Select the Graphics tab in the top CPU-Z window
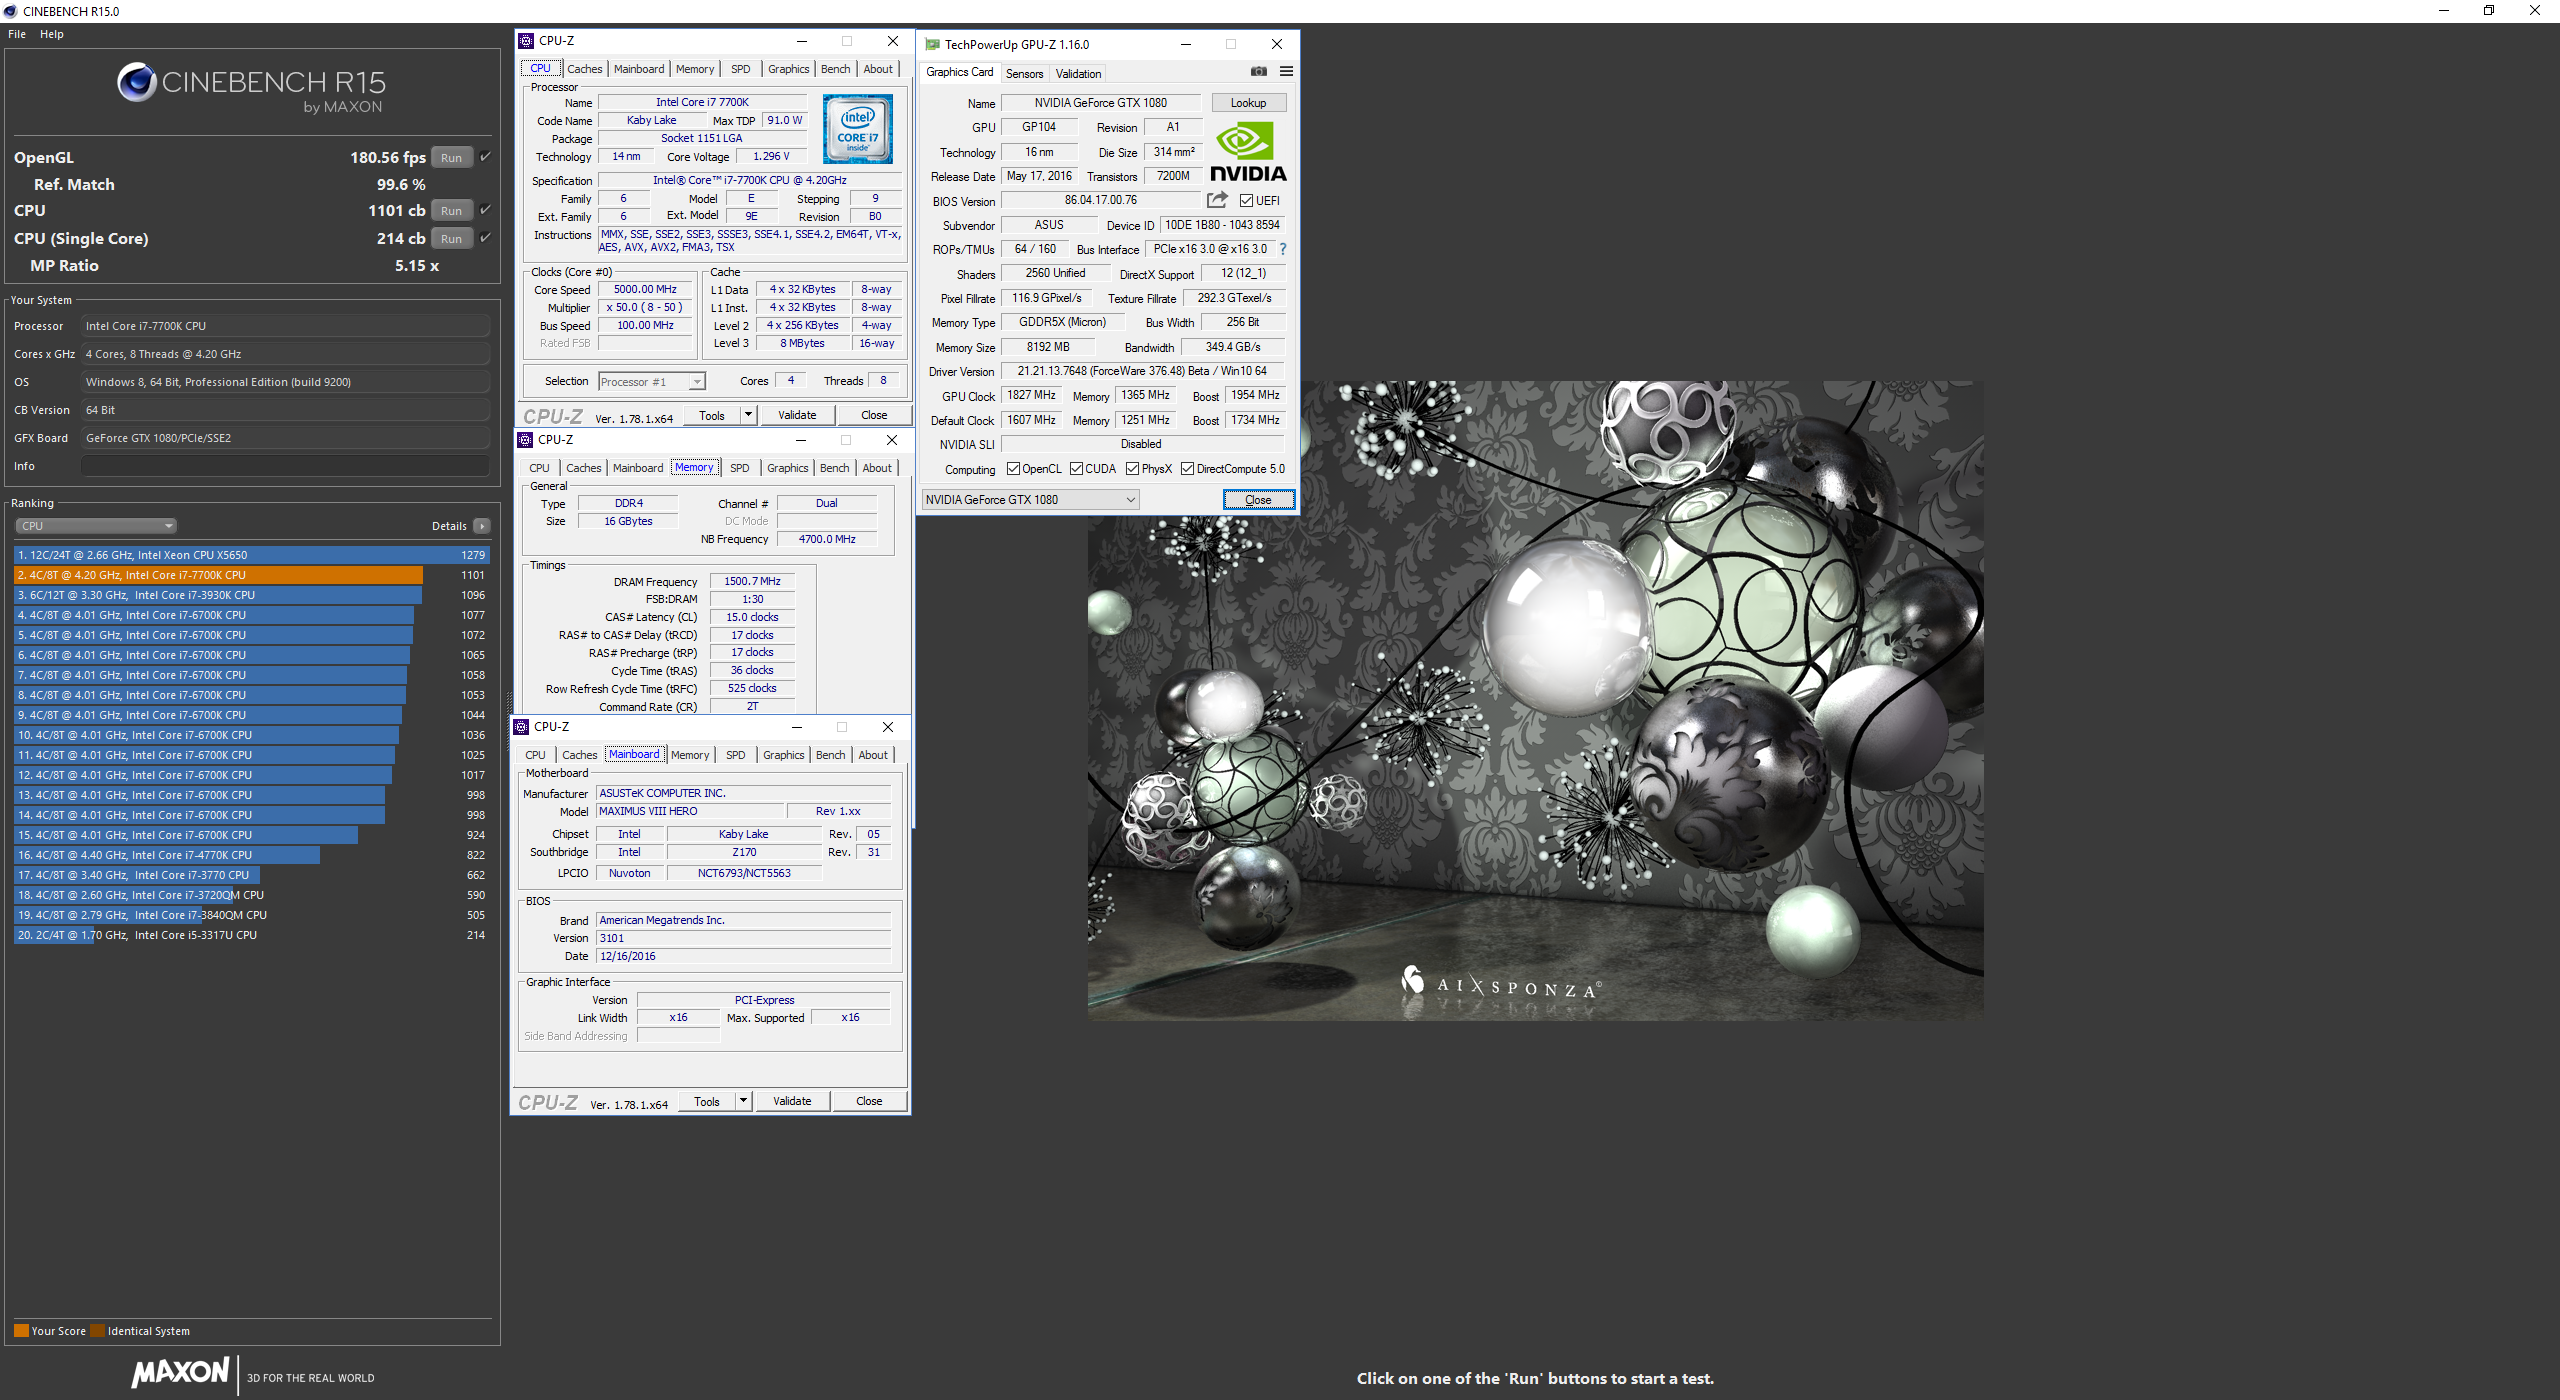Screen dimensions: 2560x1400 tap(789, 69)
